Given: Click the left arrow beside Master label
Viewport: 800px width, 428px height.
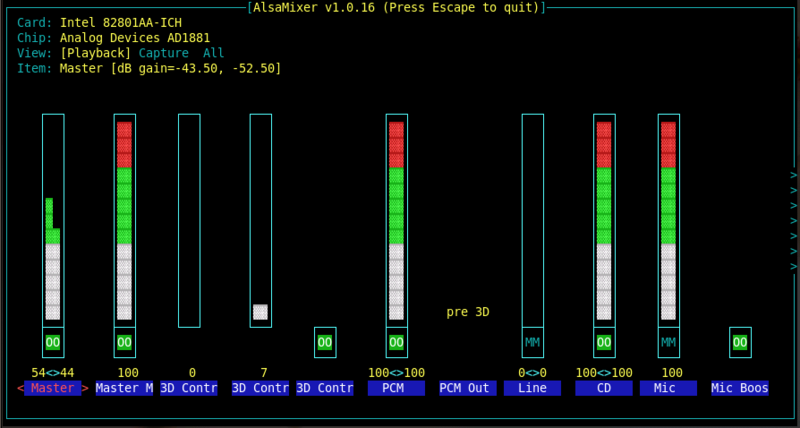Looking at the screenshot, I should pos(20,388).
